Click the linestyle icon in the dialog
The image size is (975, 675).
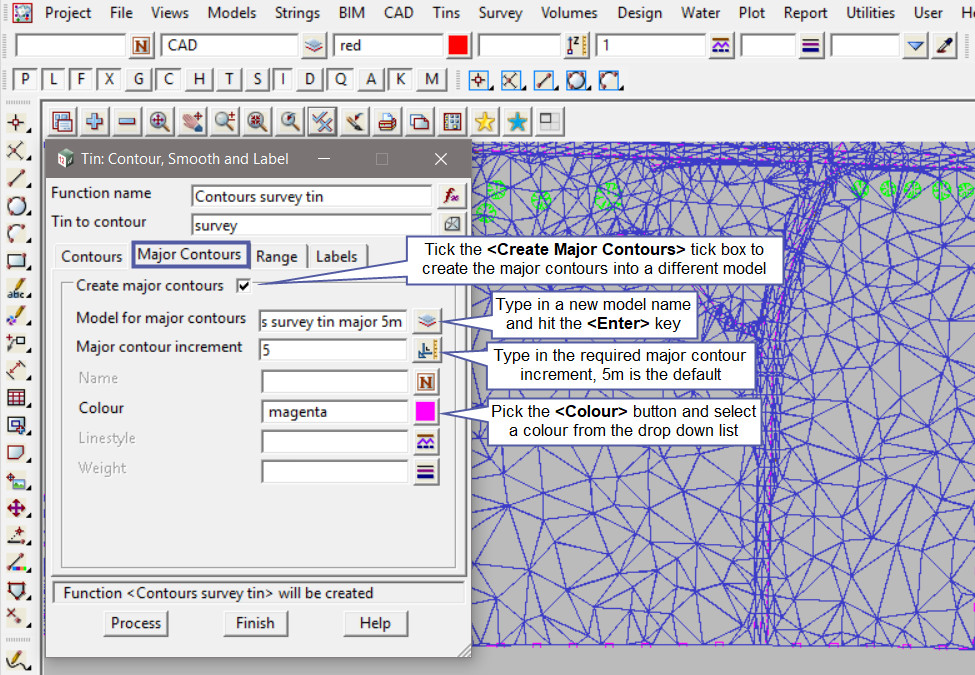(427, 440)
